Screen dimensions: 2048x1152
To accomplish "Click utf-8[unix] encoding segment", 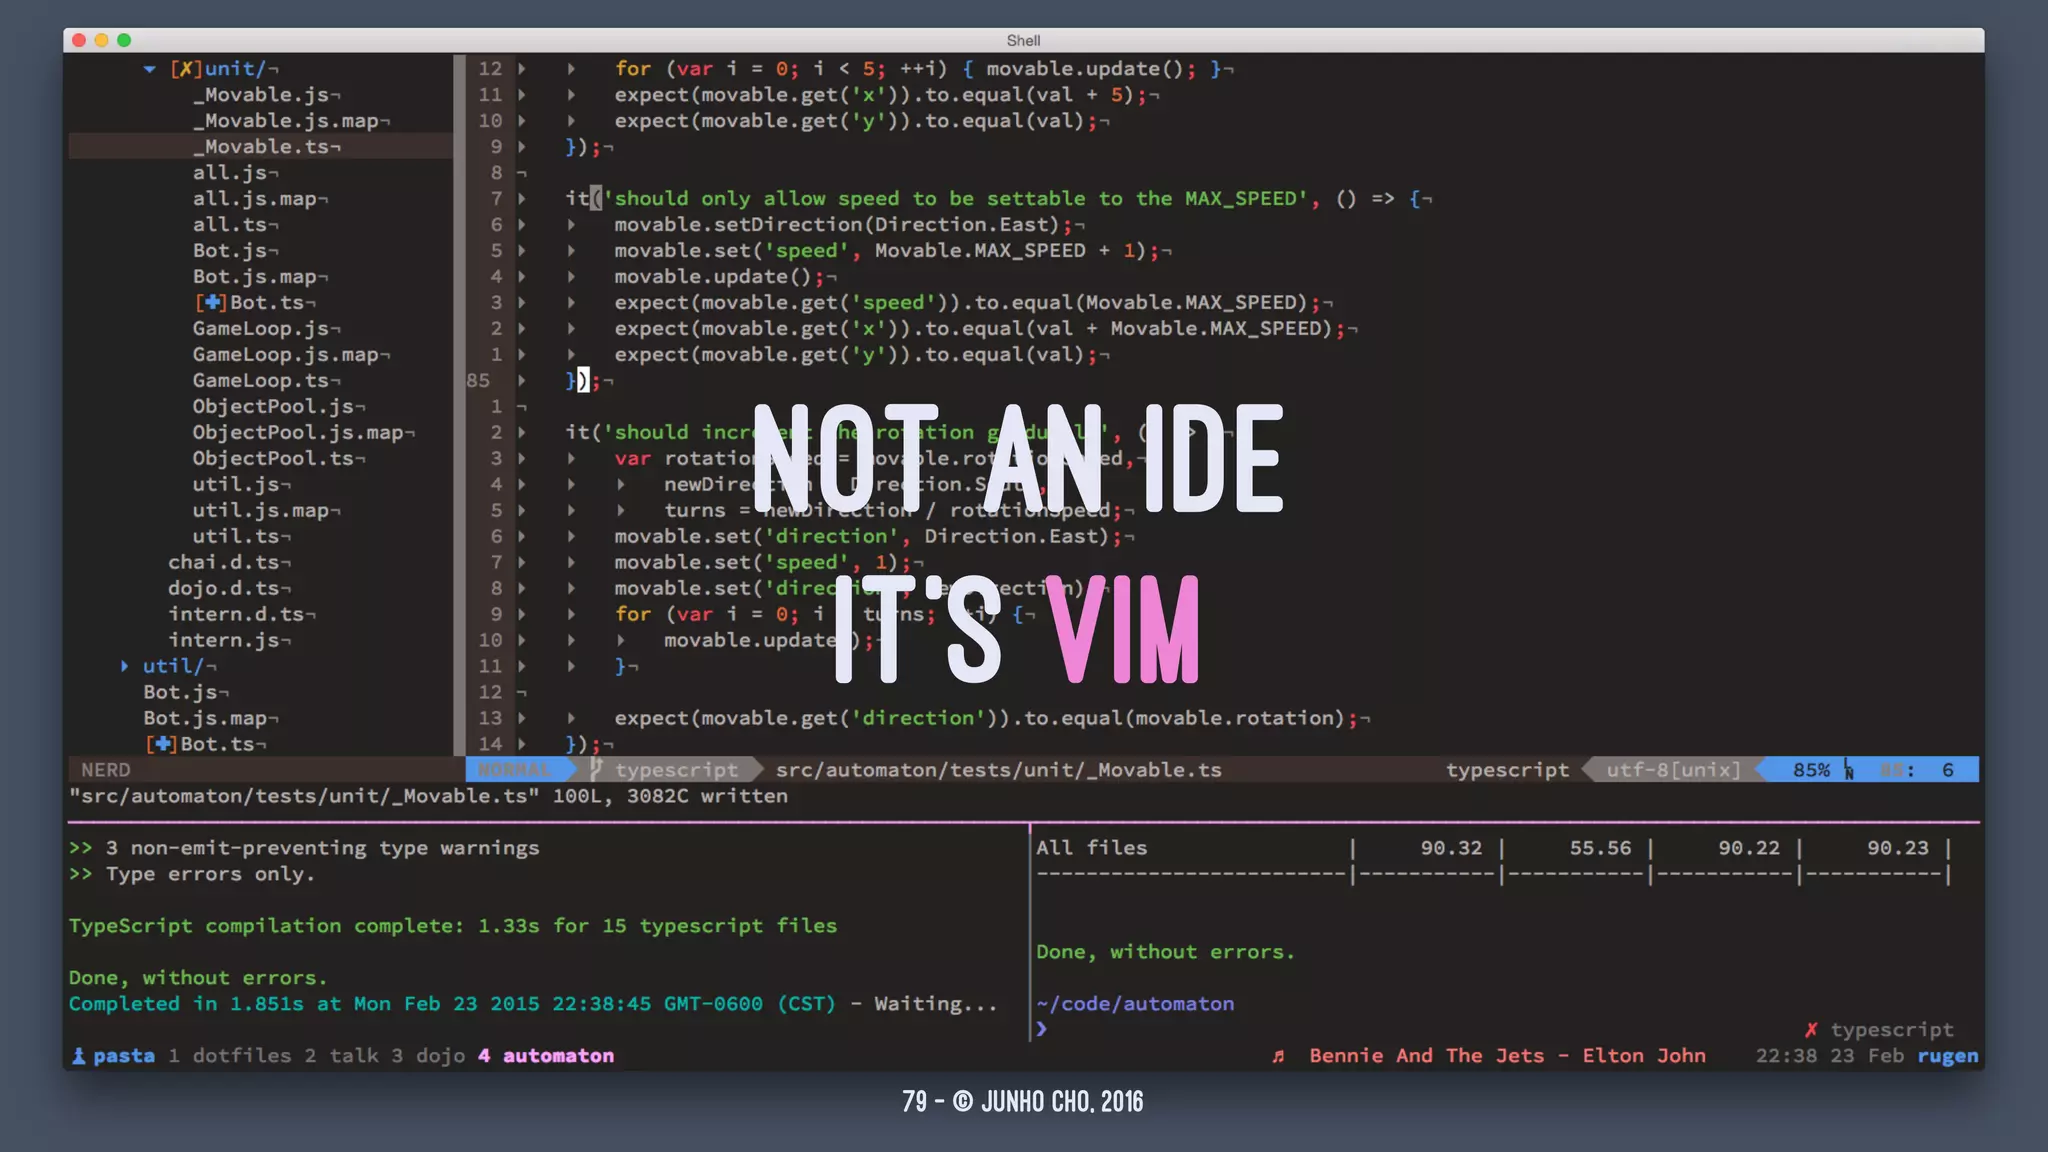I will 1673,770.
